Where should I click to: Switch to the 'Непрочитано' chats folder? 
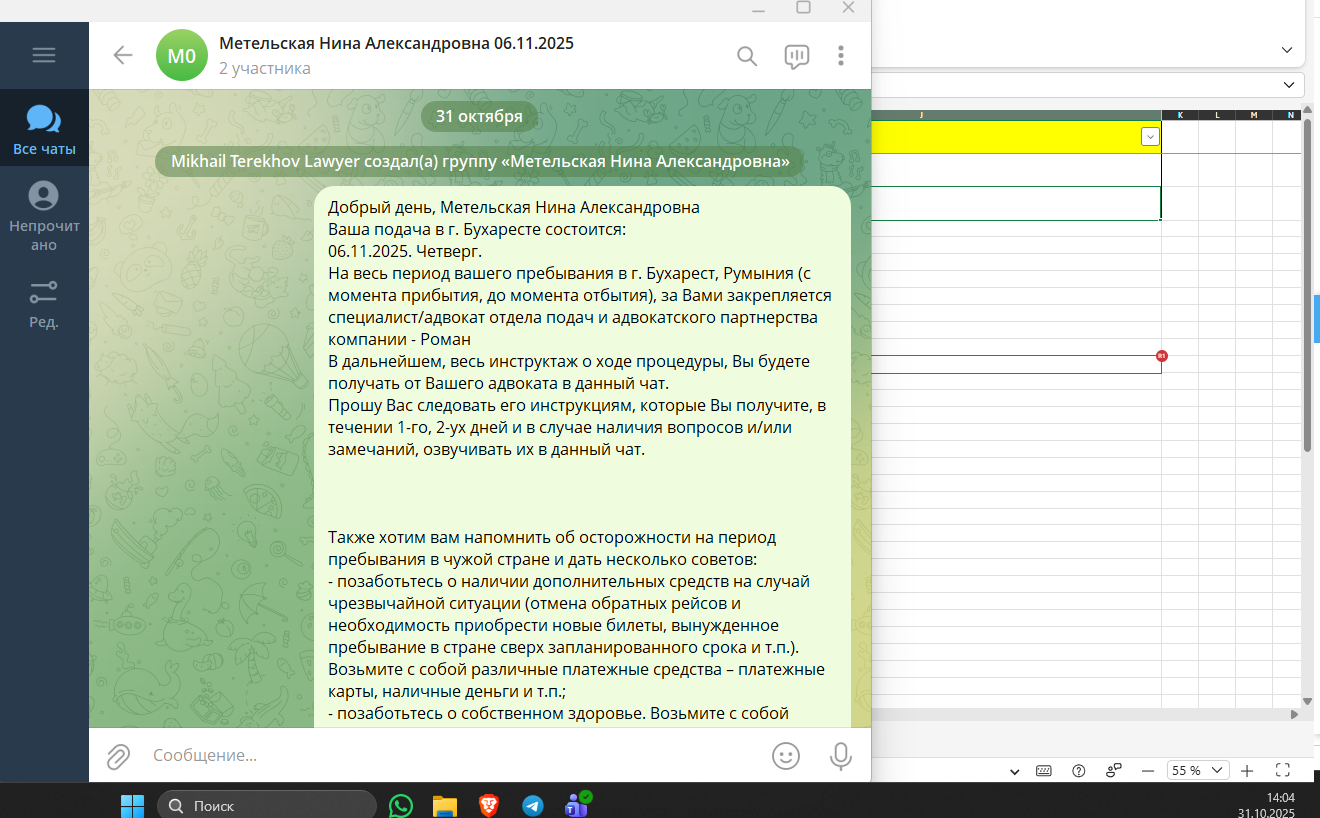pyautogui.click(x=44, y=217)
